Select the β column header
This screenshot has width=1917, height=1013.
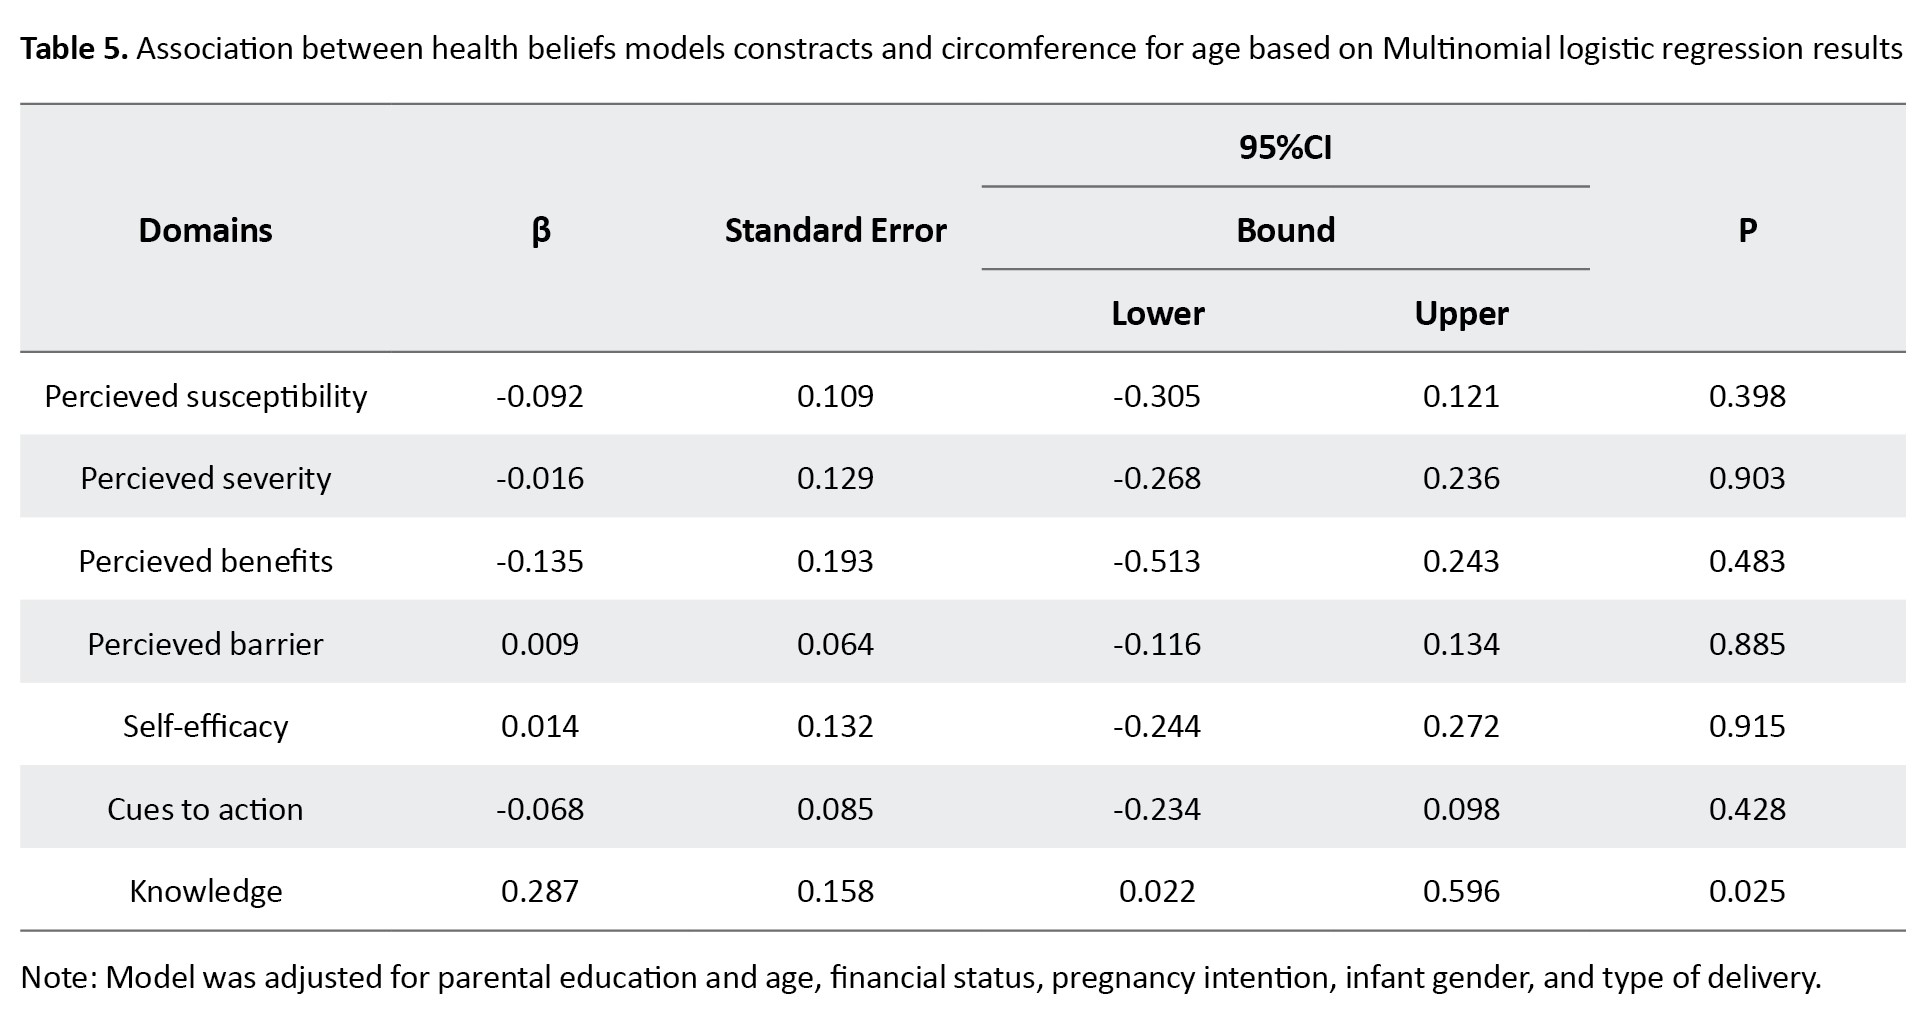pyautogui.click(x=540, y=230)
